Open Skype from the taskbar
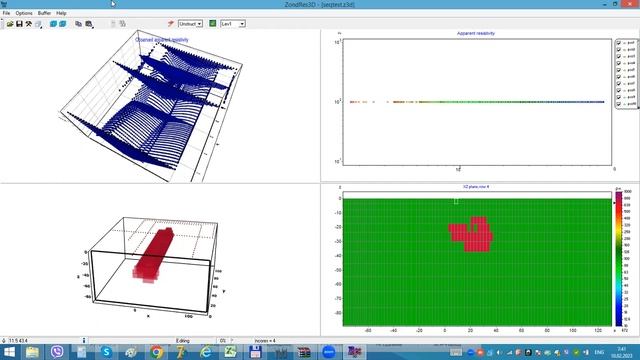The image size is (640, 360). [x=107, y=352]
